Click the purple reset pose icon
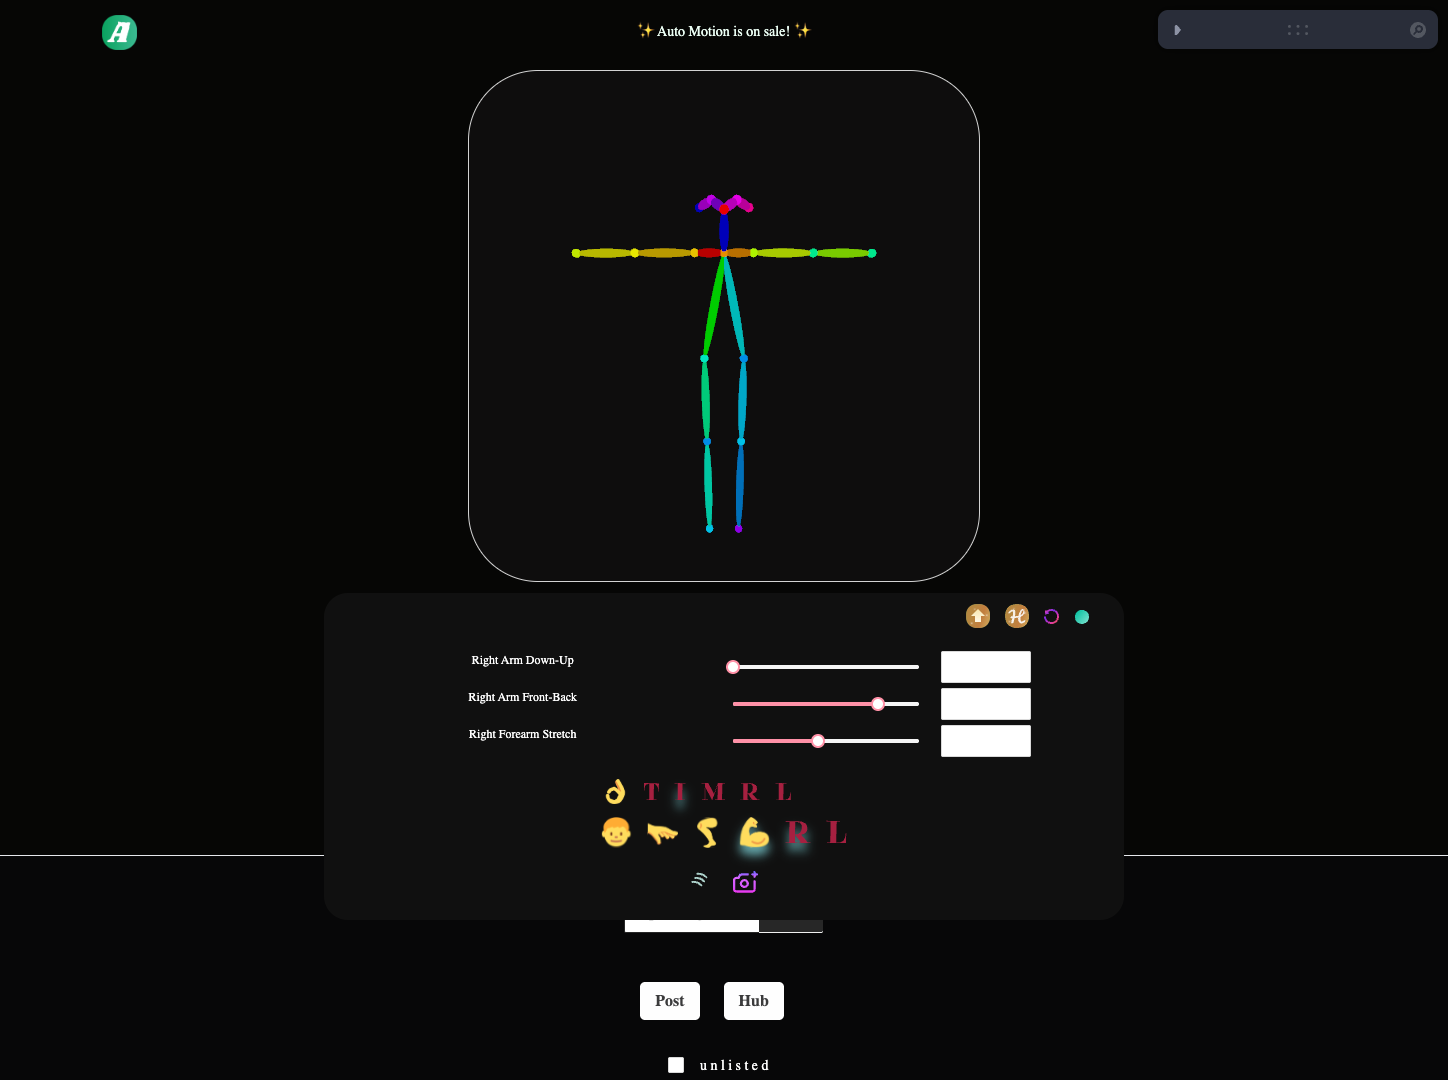This screenshot has width=1448, height=1080. [1051, 616]
